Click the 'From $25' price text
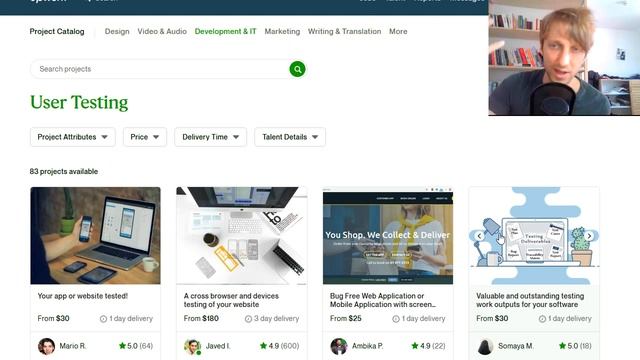The width and height of the screenshot is (640, 360). 346,318
